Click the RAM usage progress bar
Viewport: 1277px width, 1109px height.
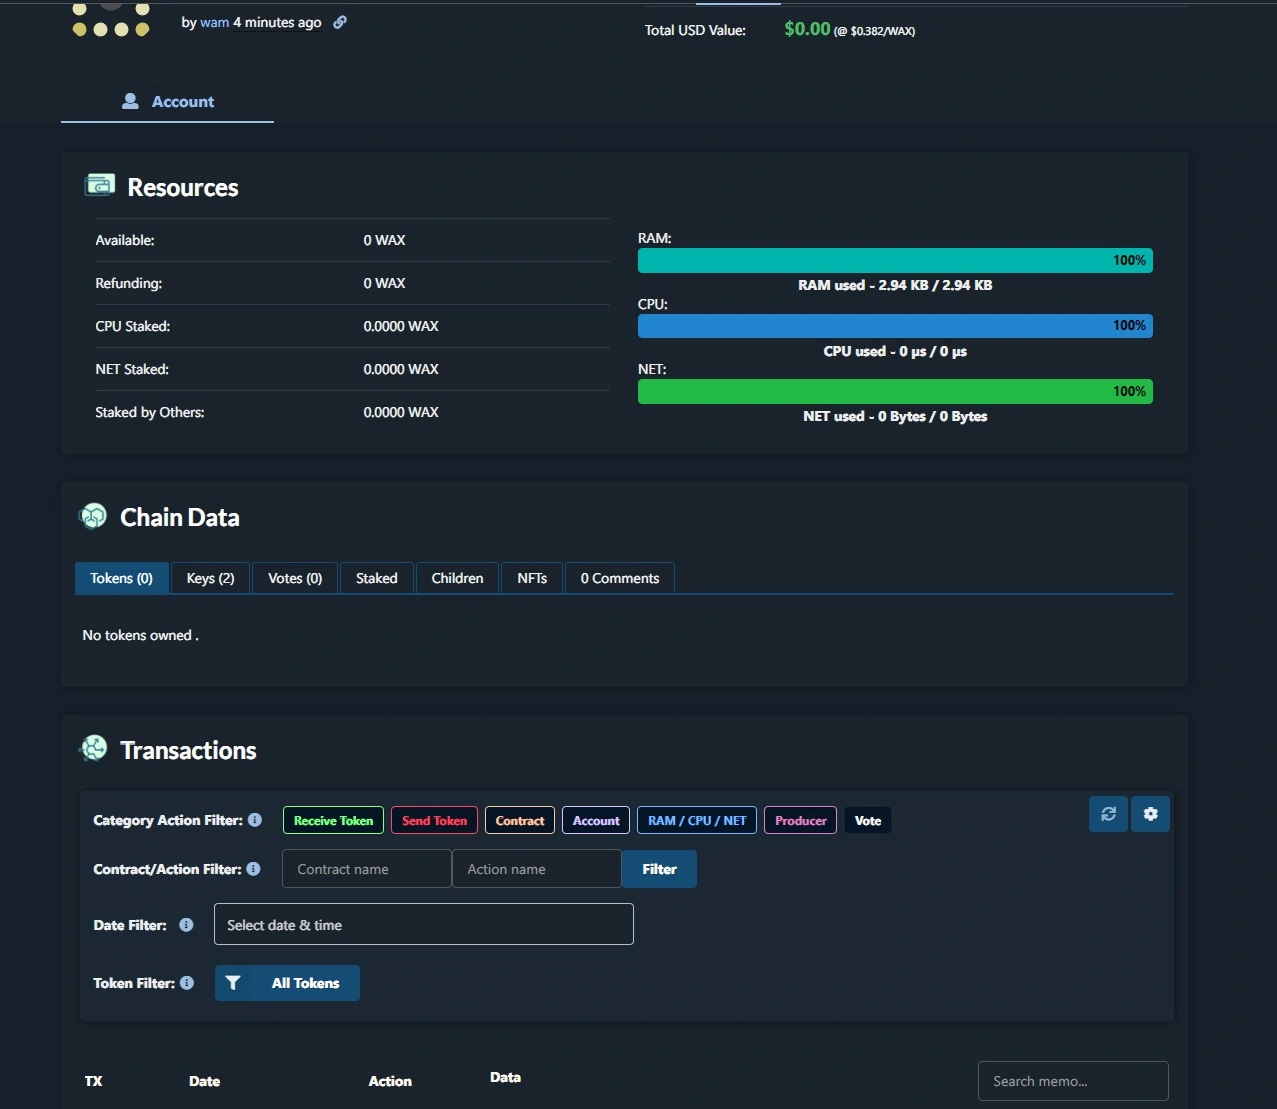[895, 260]
